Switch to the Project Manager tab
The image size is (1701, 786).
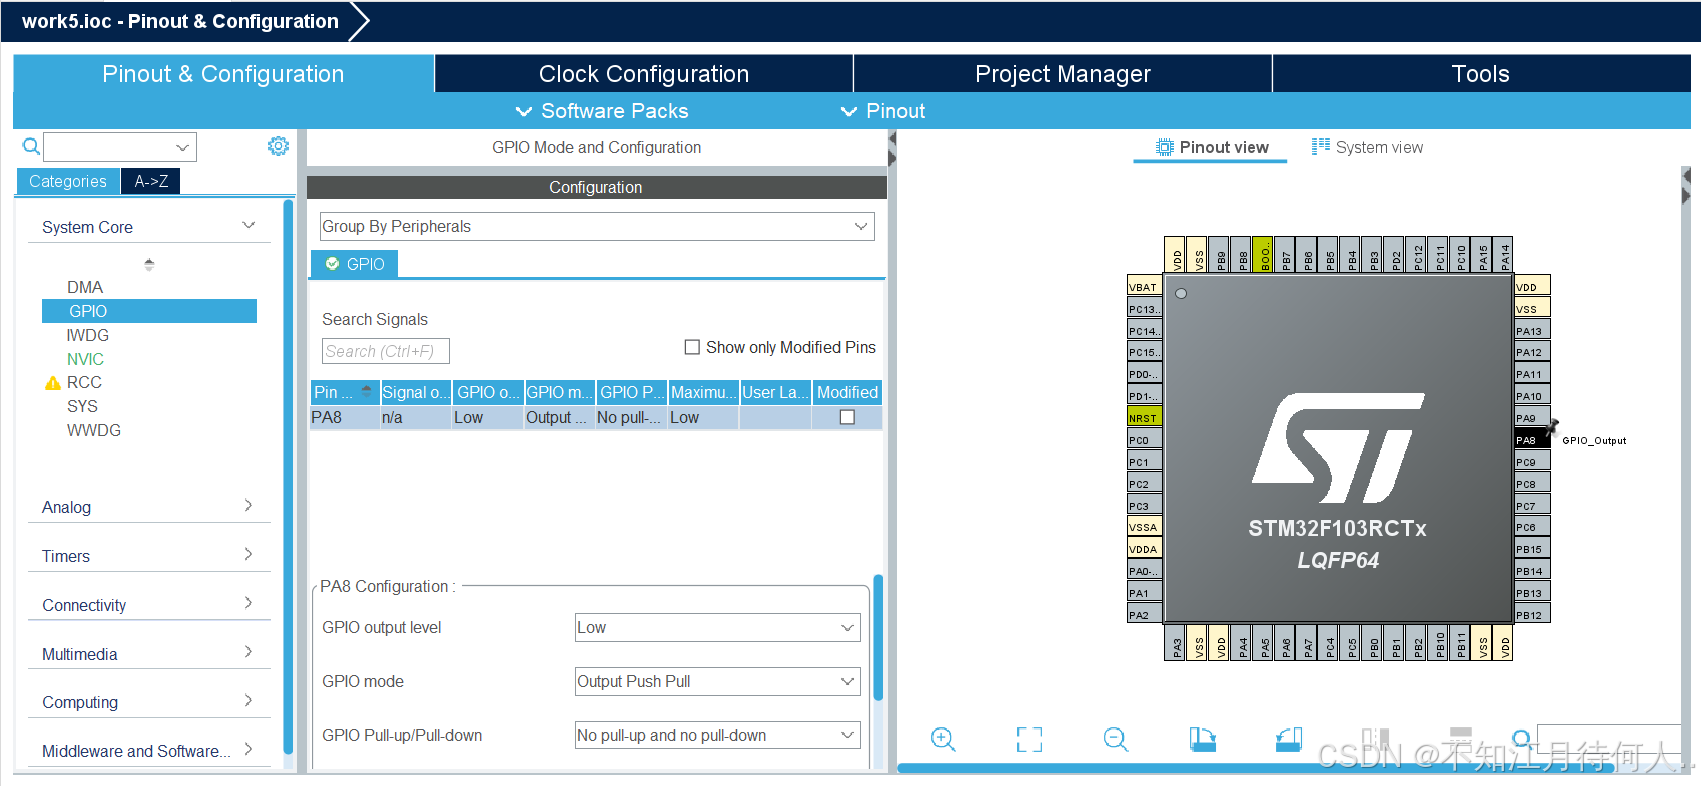click(x=1063, y=74)
